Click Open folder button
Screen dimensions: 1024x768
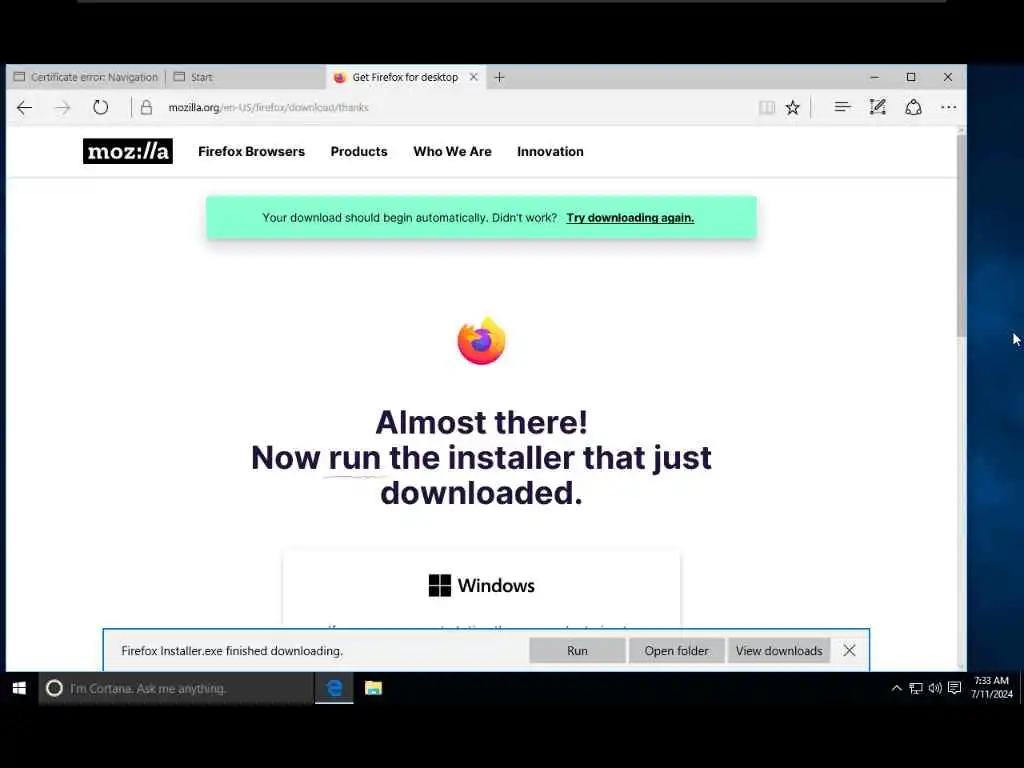pos(676,651)
